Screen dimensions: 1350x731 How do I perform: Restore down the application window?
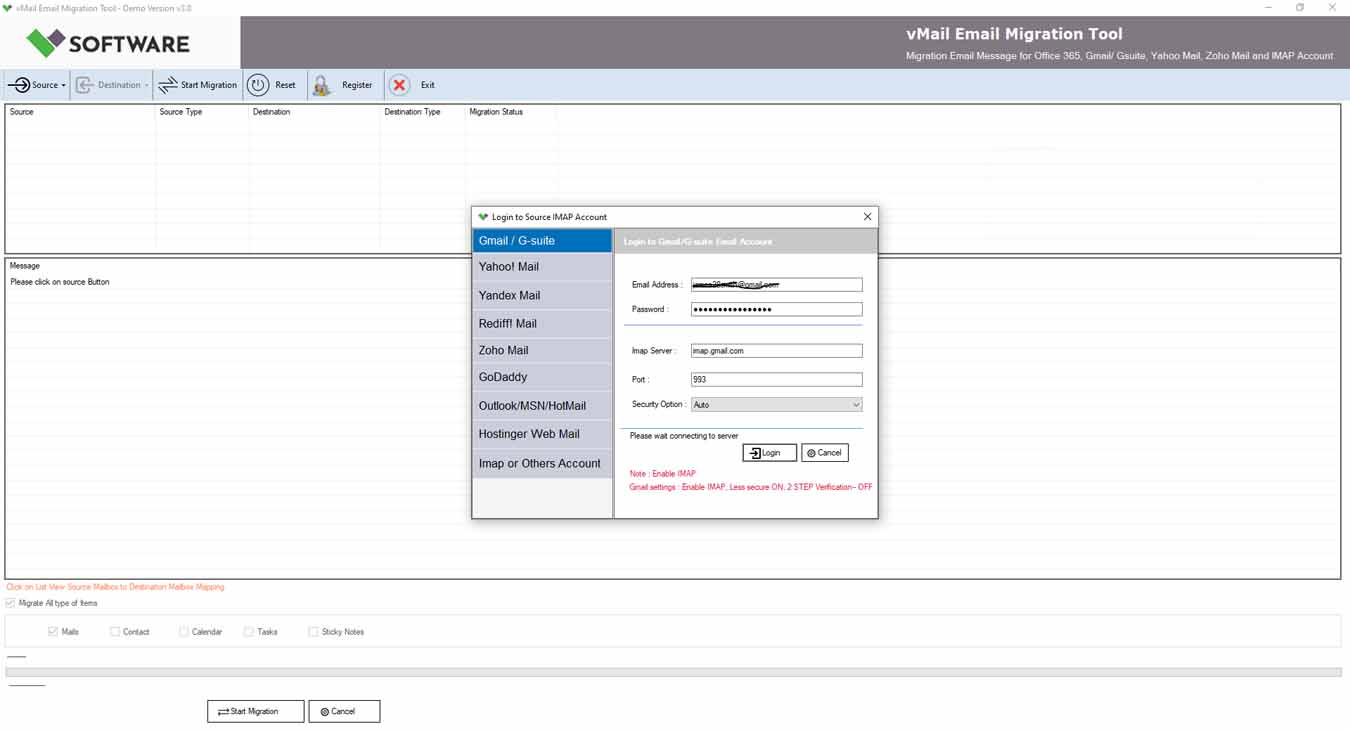1300,7
